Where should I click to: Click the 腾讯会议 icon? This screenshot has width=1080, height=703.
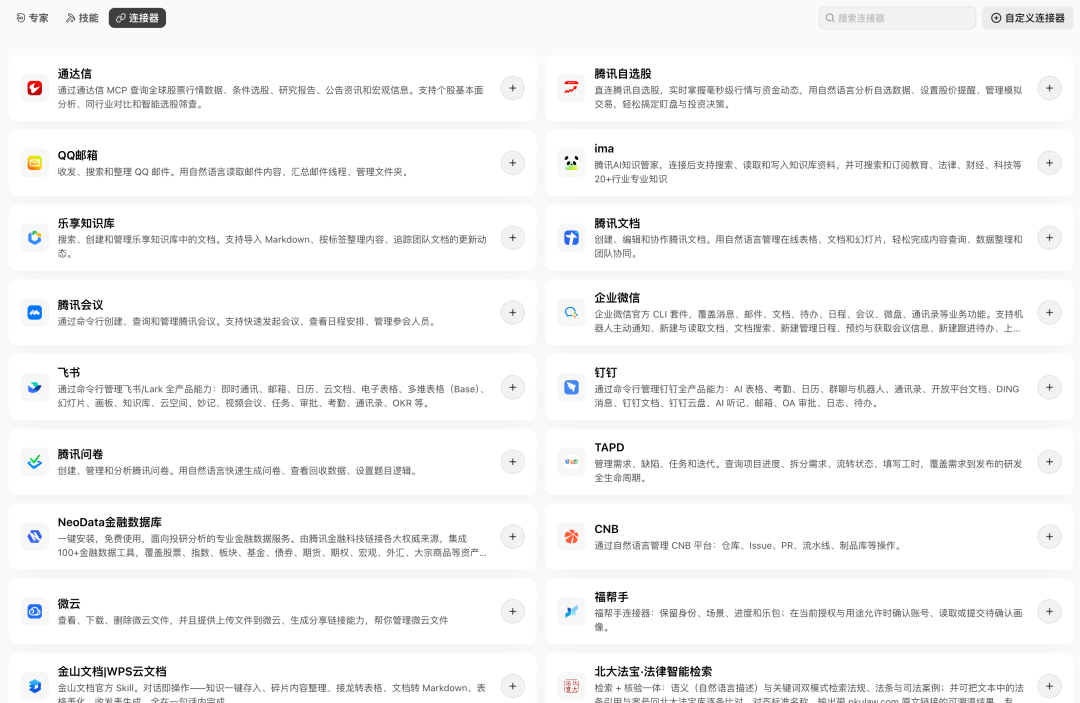(34, 313)
